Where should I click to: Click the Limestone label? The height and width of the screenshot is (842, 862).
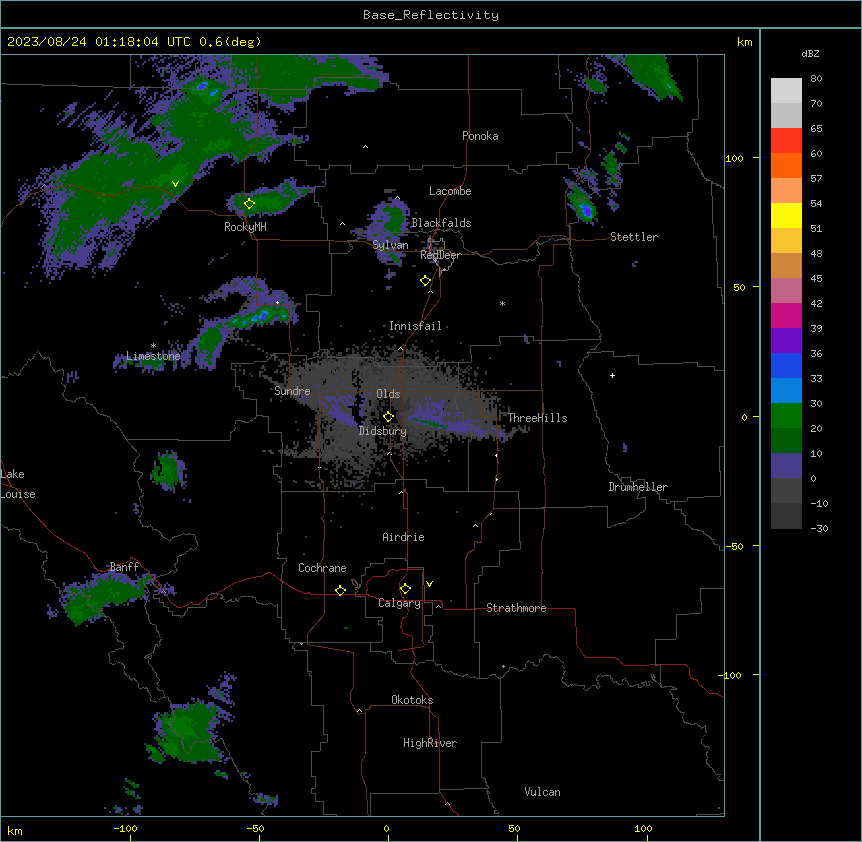point(153,356)
